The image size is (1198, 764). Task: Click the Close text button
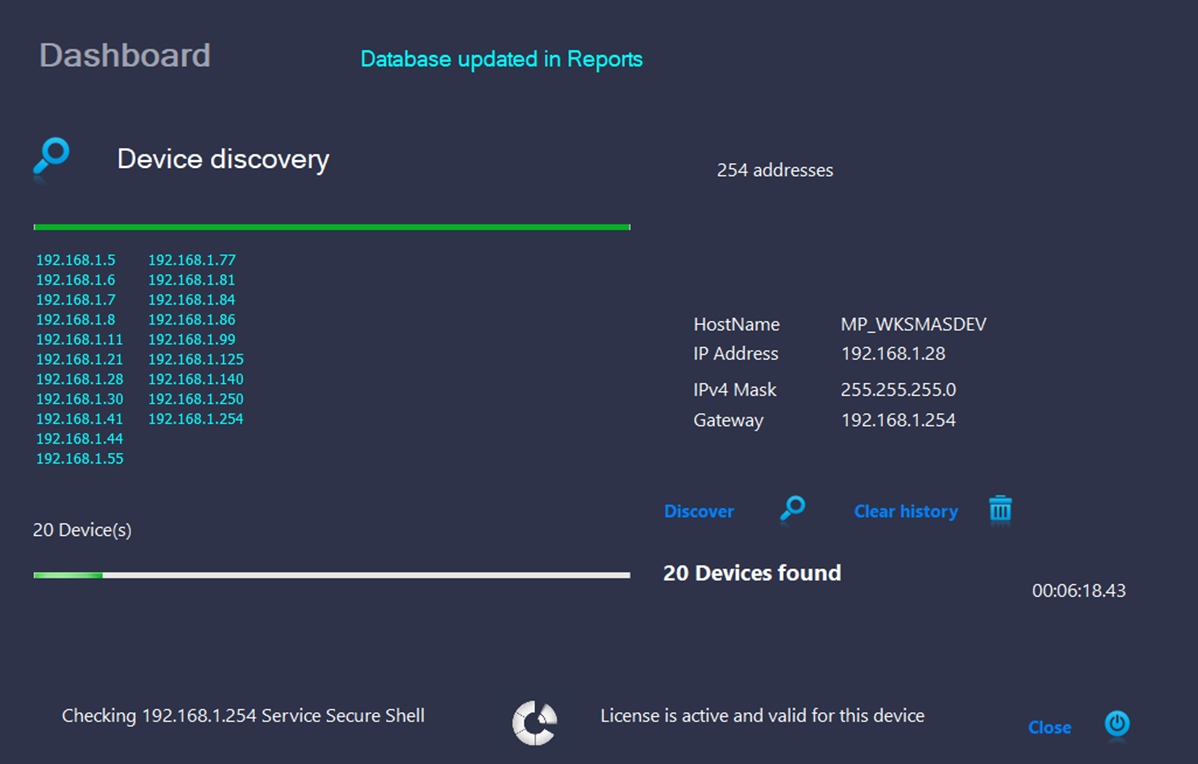click(x=1049, y=727)
